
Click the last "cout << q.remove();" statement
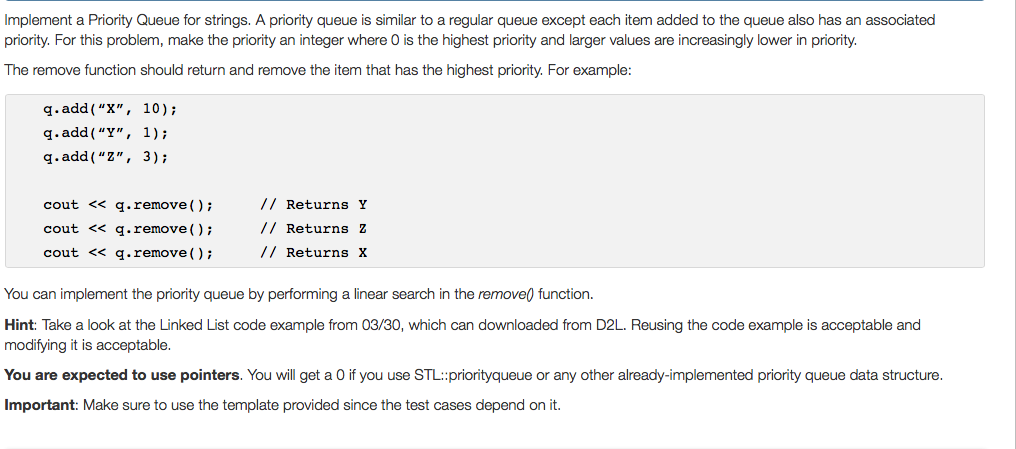[x=128, y=253]
